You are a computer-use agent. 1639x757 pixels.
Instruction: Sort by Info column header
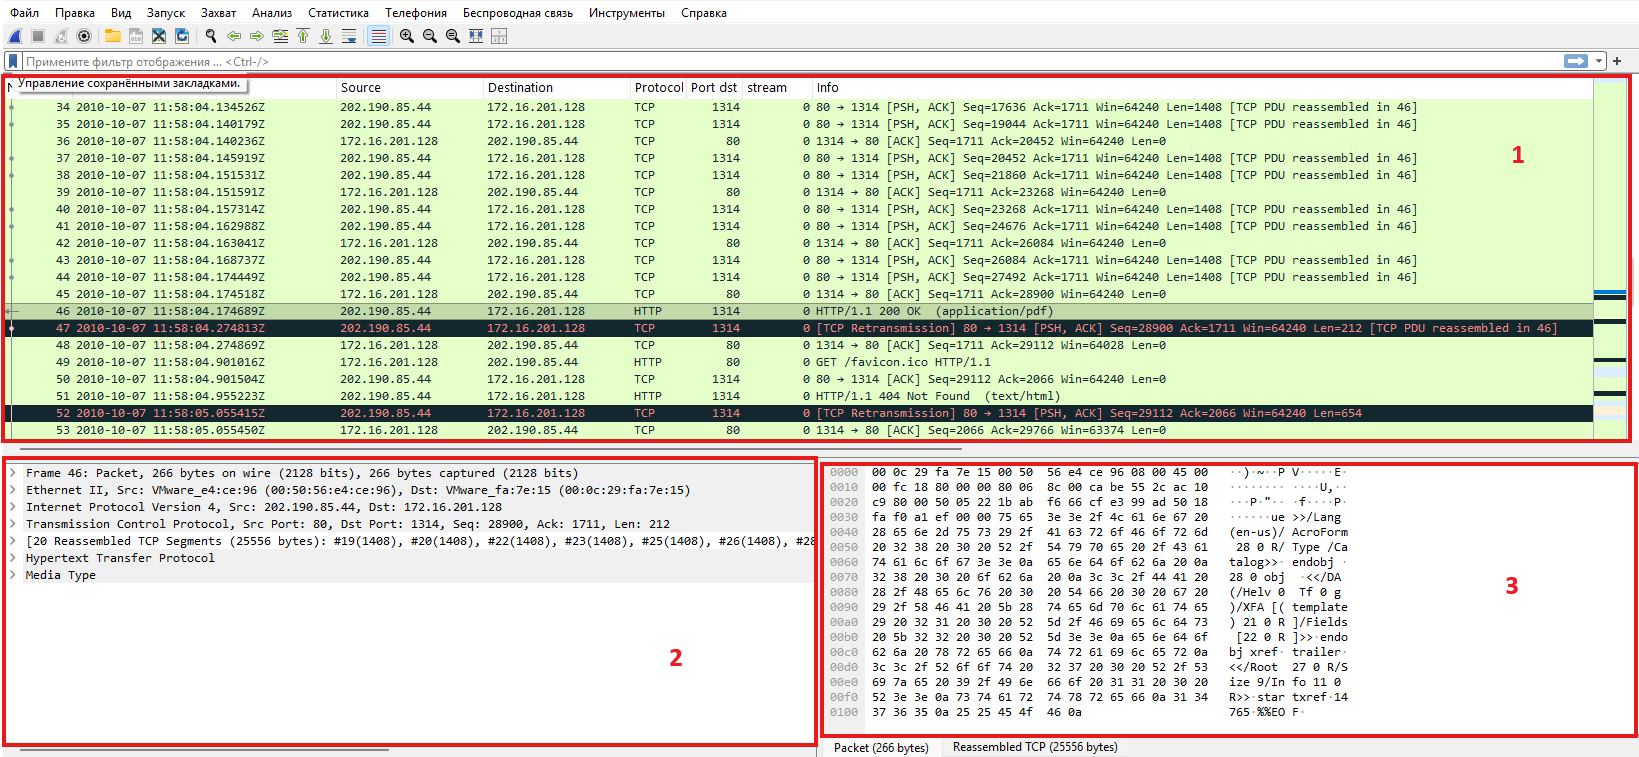(1202, 88)
